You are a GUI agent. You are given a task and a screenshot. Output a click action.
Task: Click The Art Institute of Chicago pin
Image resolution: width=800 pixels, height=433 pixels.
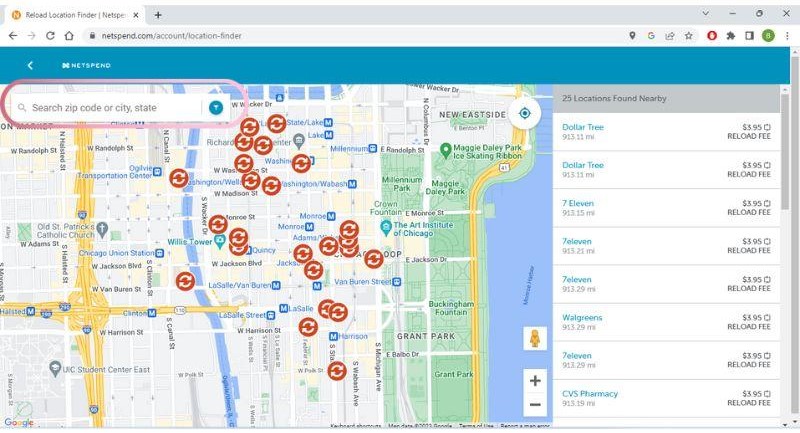[x=386, y=228]
